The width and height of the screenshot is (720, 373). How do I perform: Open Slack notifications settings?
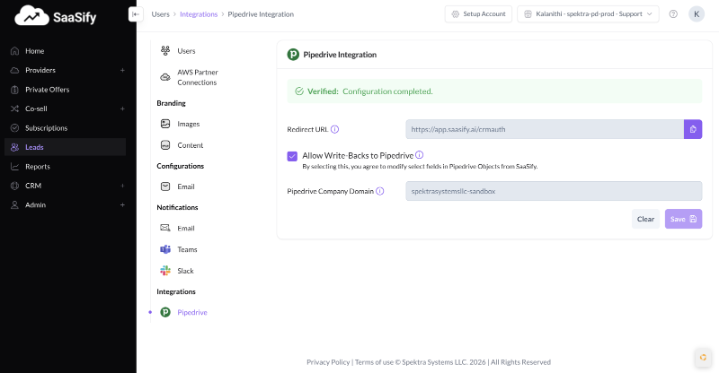coord(186,271)
